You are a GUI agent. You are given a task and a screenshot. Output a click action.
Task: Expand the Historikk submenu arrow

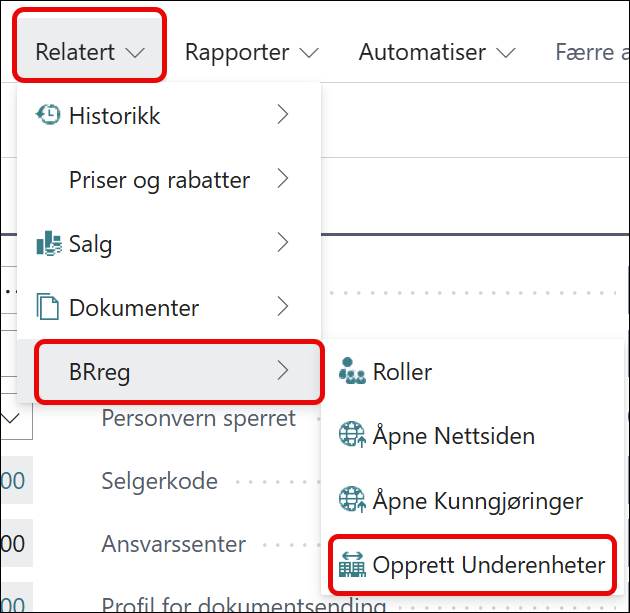click(283, 116)
